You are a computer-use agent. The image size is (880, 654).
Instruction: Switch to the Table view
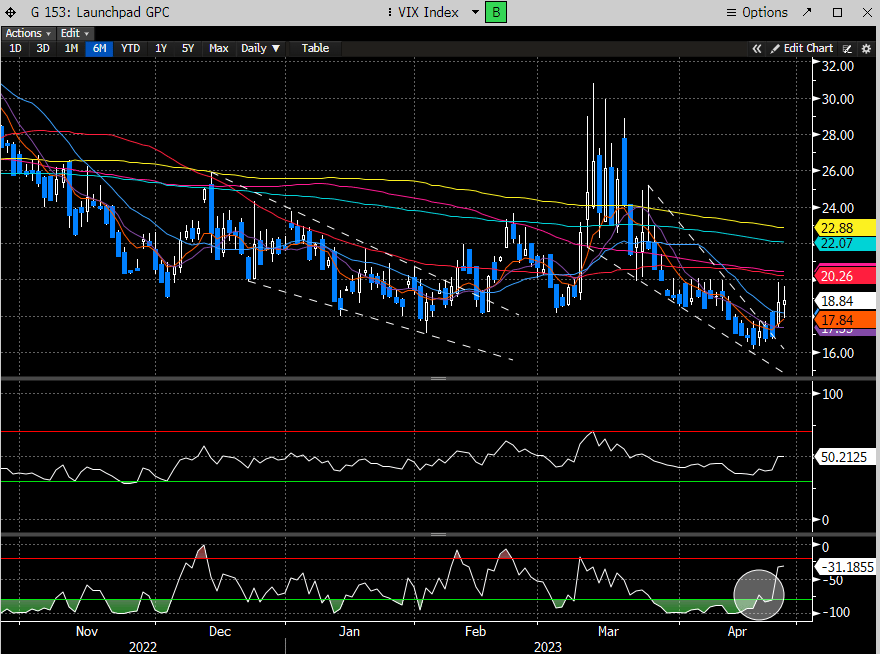pos(315,48)
